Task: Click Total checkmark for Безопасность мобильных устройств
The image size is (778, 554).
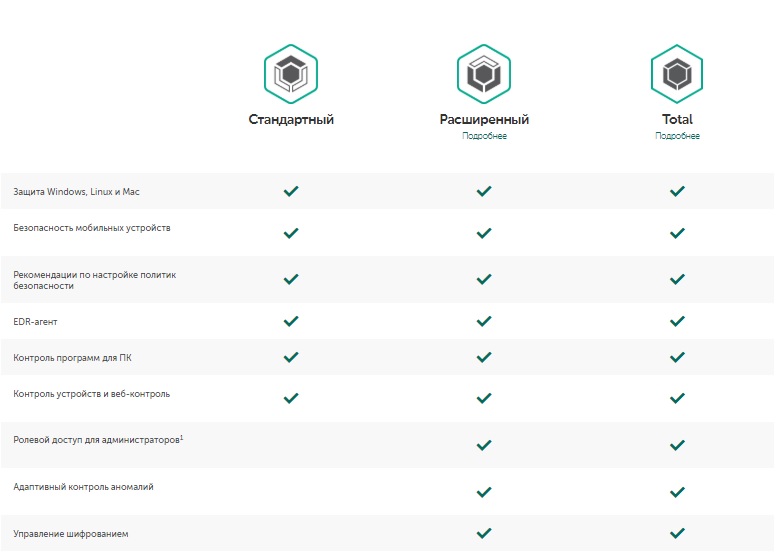Action: click(677, 233)
